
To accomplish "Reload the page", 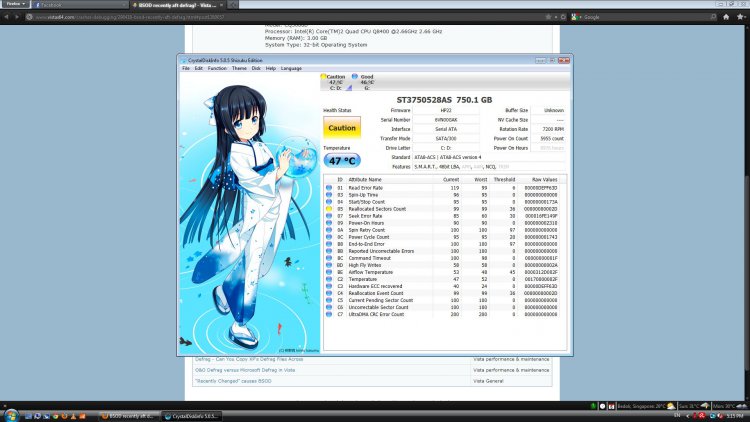I will 563,17.
